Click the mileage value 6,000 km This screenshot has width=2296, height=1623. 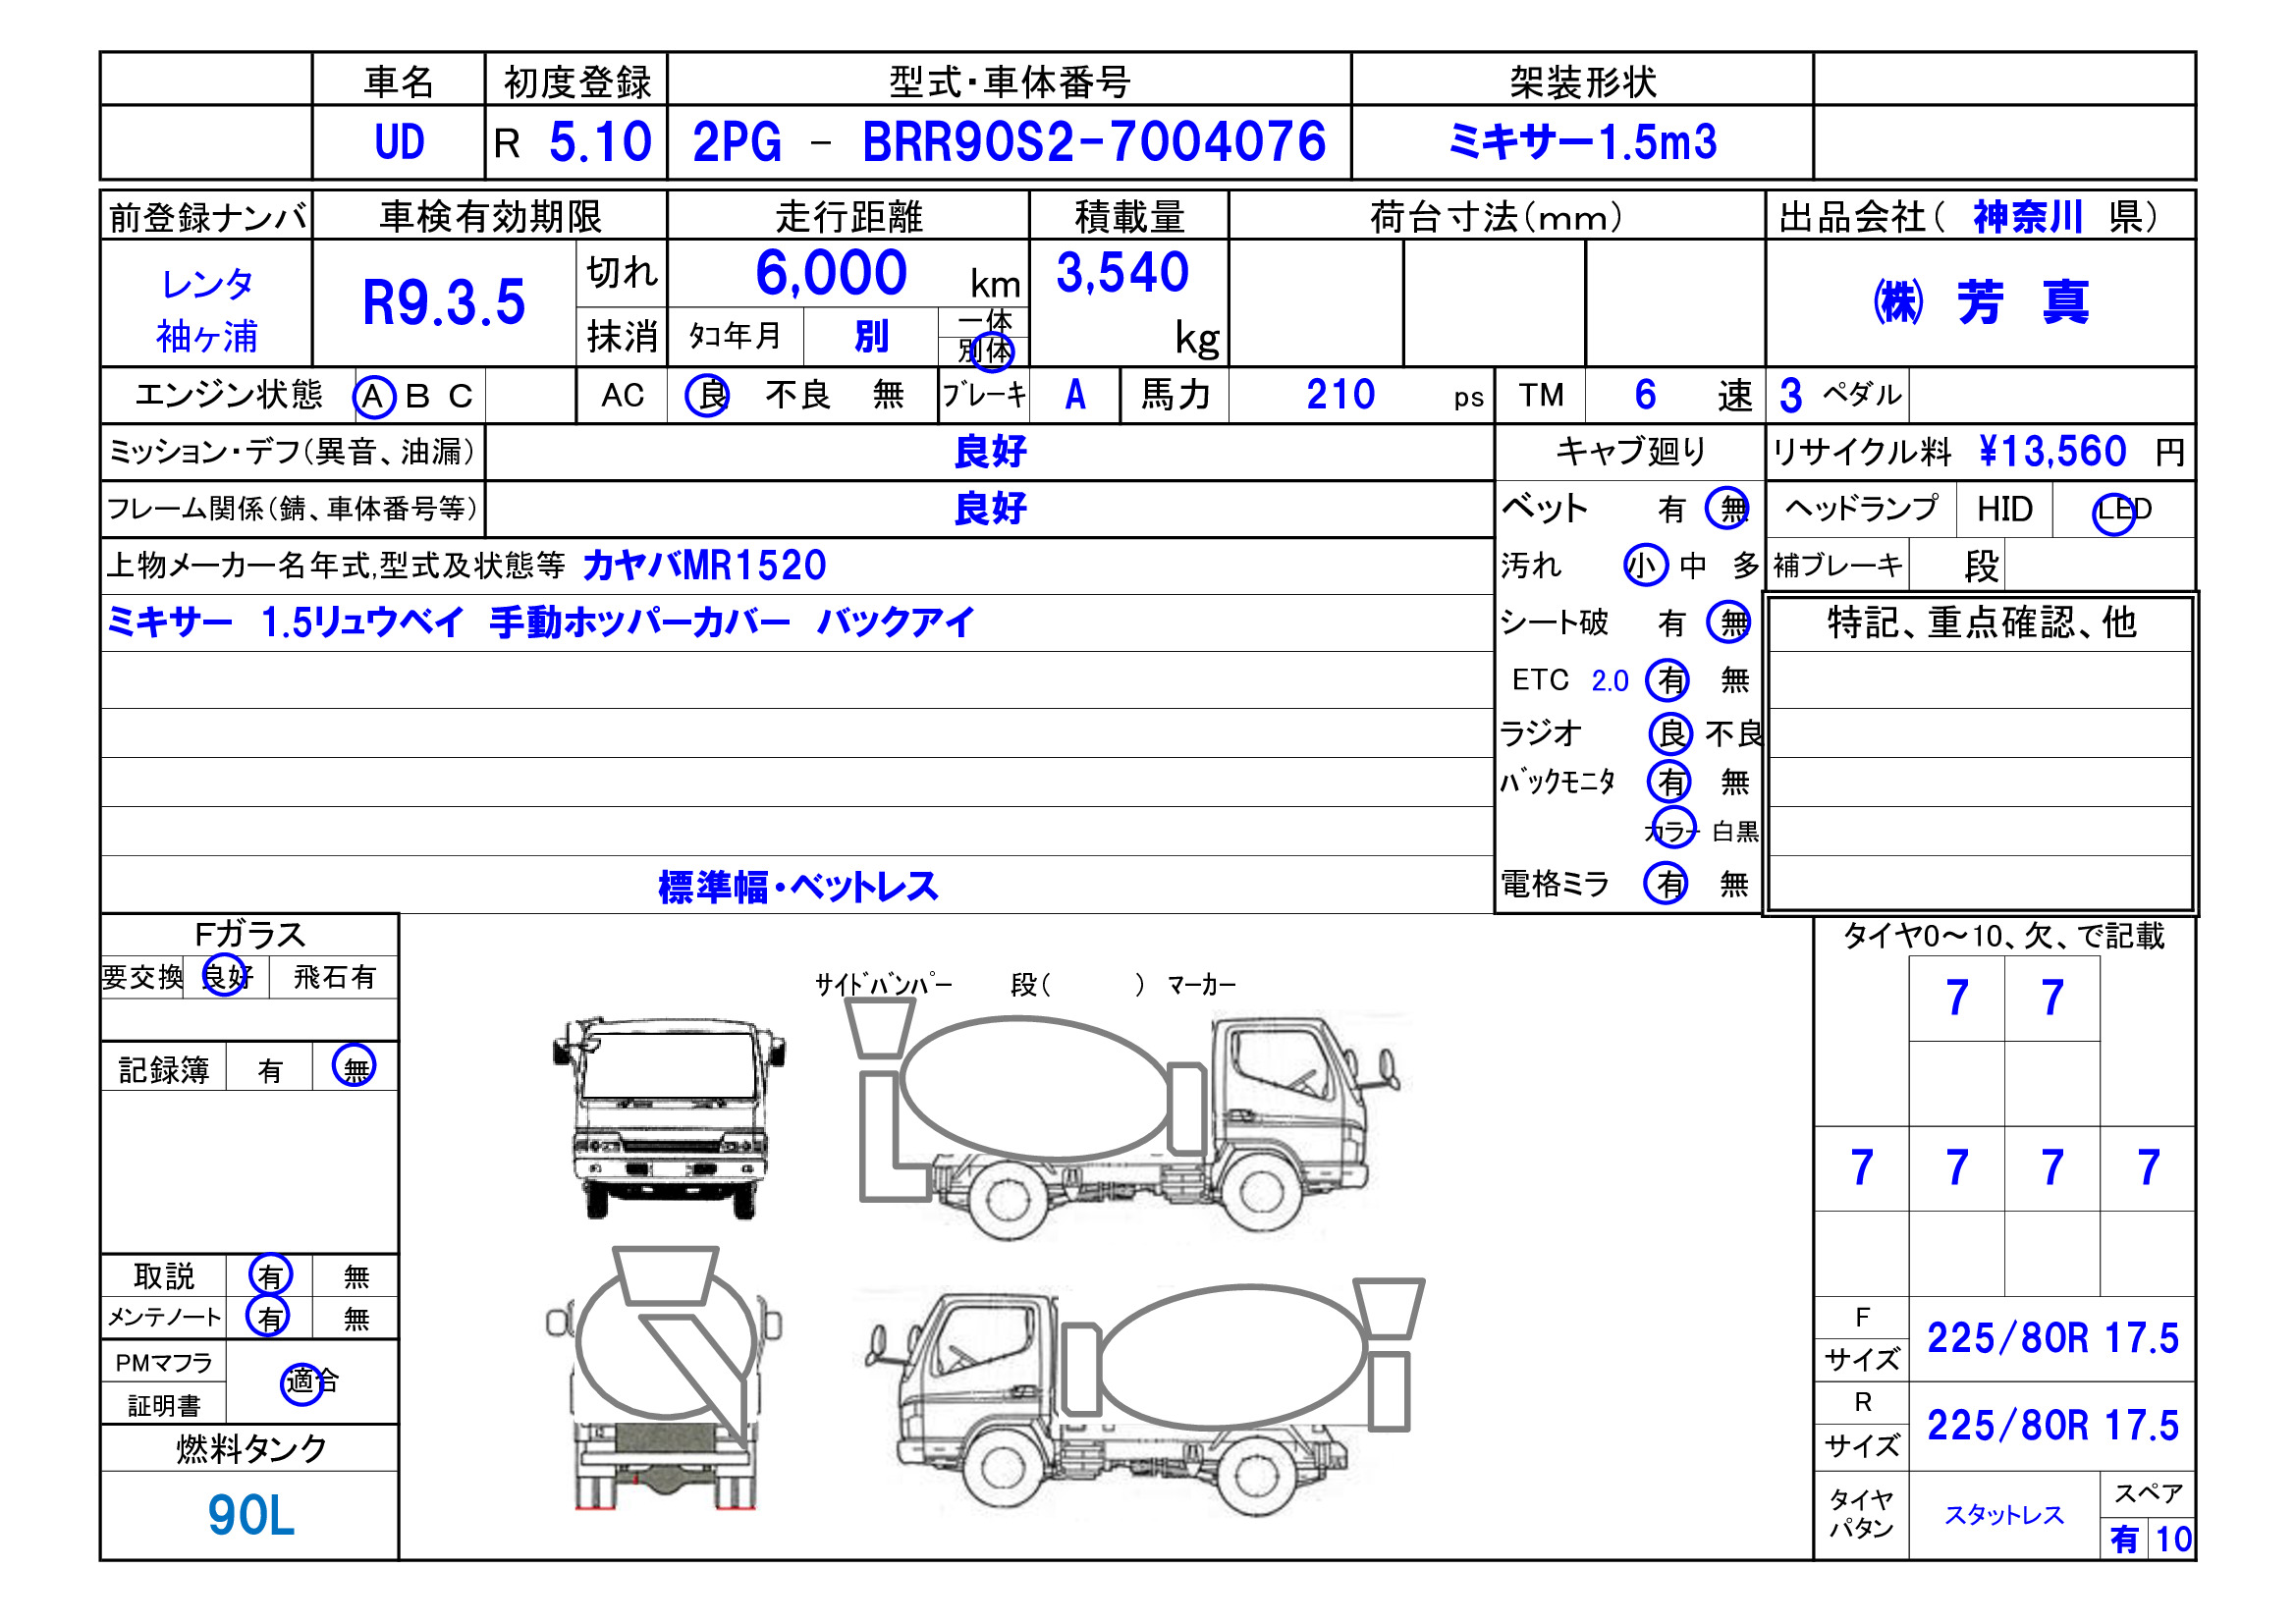832,273
